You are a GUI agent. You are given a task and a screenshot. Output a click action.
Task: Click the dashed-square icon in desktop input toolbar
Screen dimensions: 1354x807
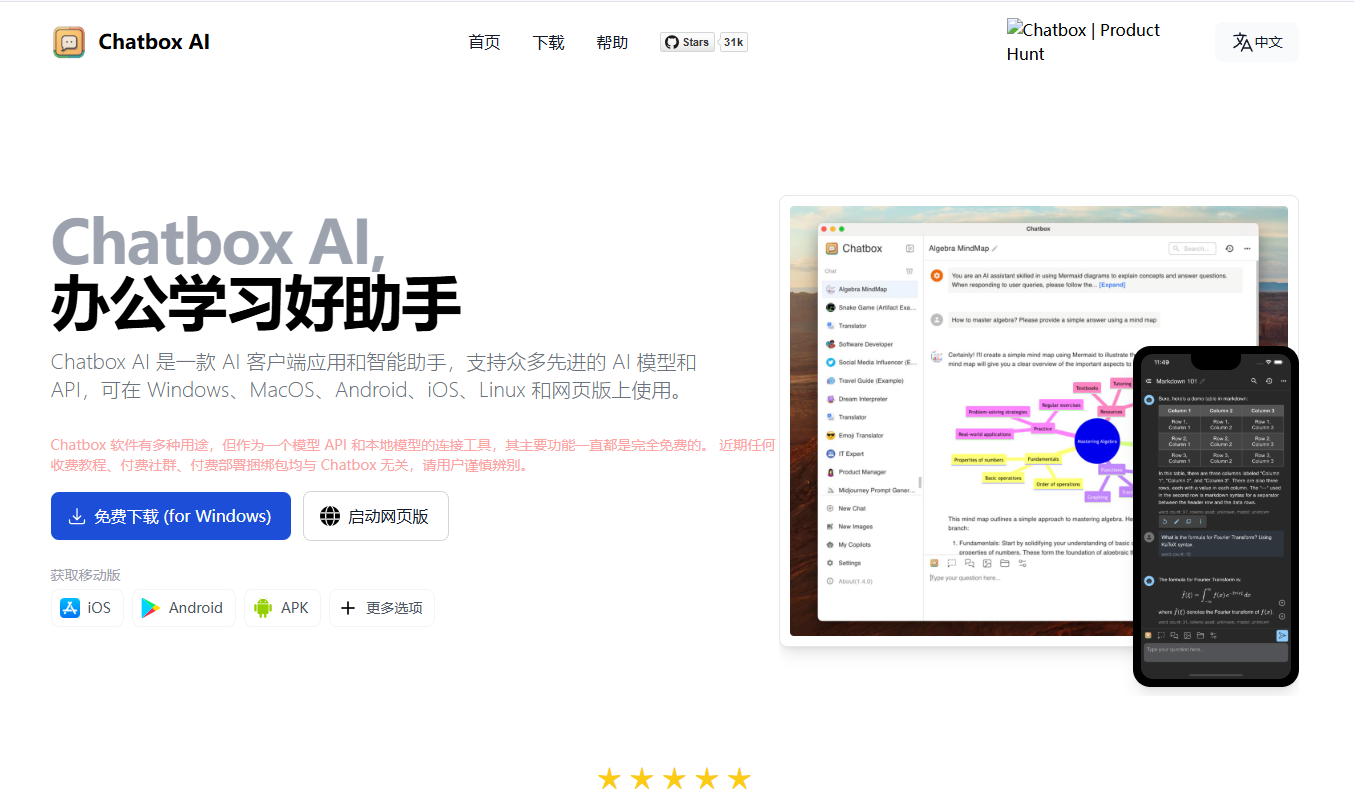pyautogui.click(x=952, y=563)
